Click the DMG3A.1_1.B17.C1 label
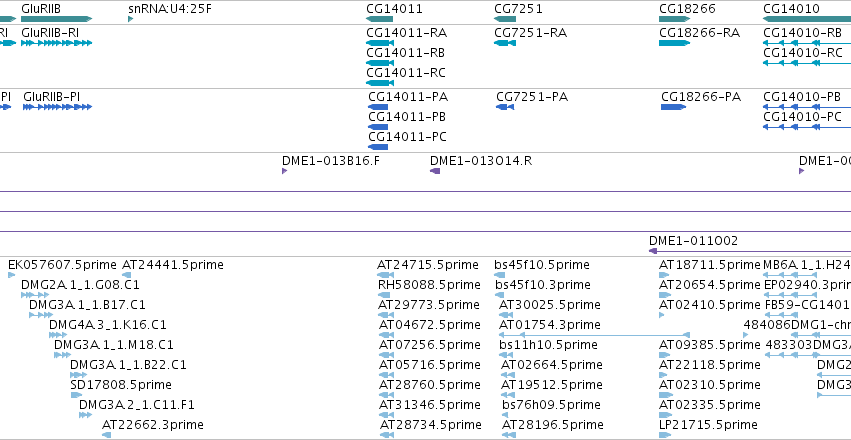Image resolution: width=851 pixels, height=440 pixels. click(x=87, y=305)
